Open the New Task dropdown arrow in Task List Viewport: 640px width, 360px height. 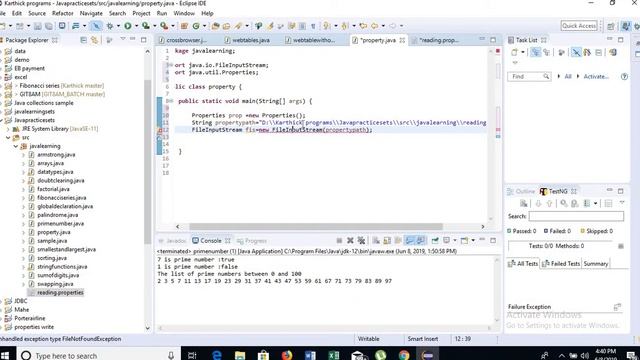click(522, 52)
